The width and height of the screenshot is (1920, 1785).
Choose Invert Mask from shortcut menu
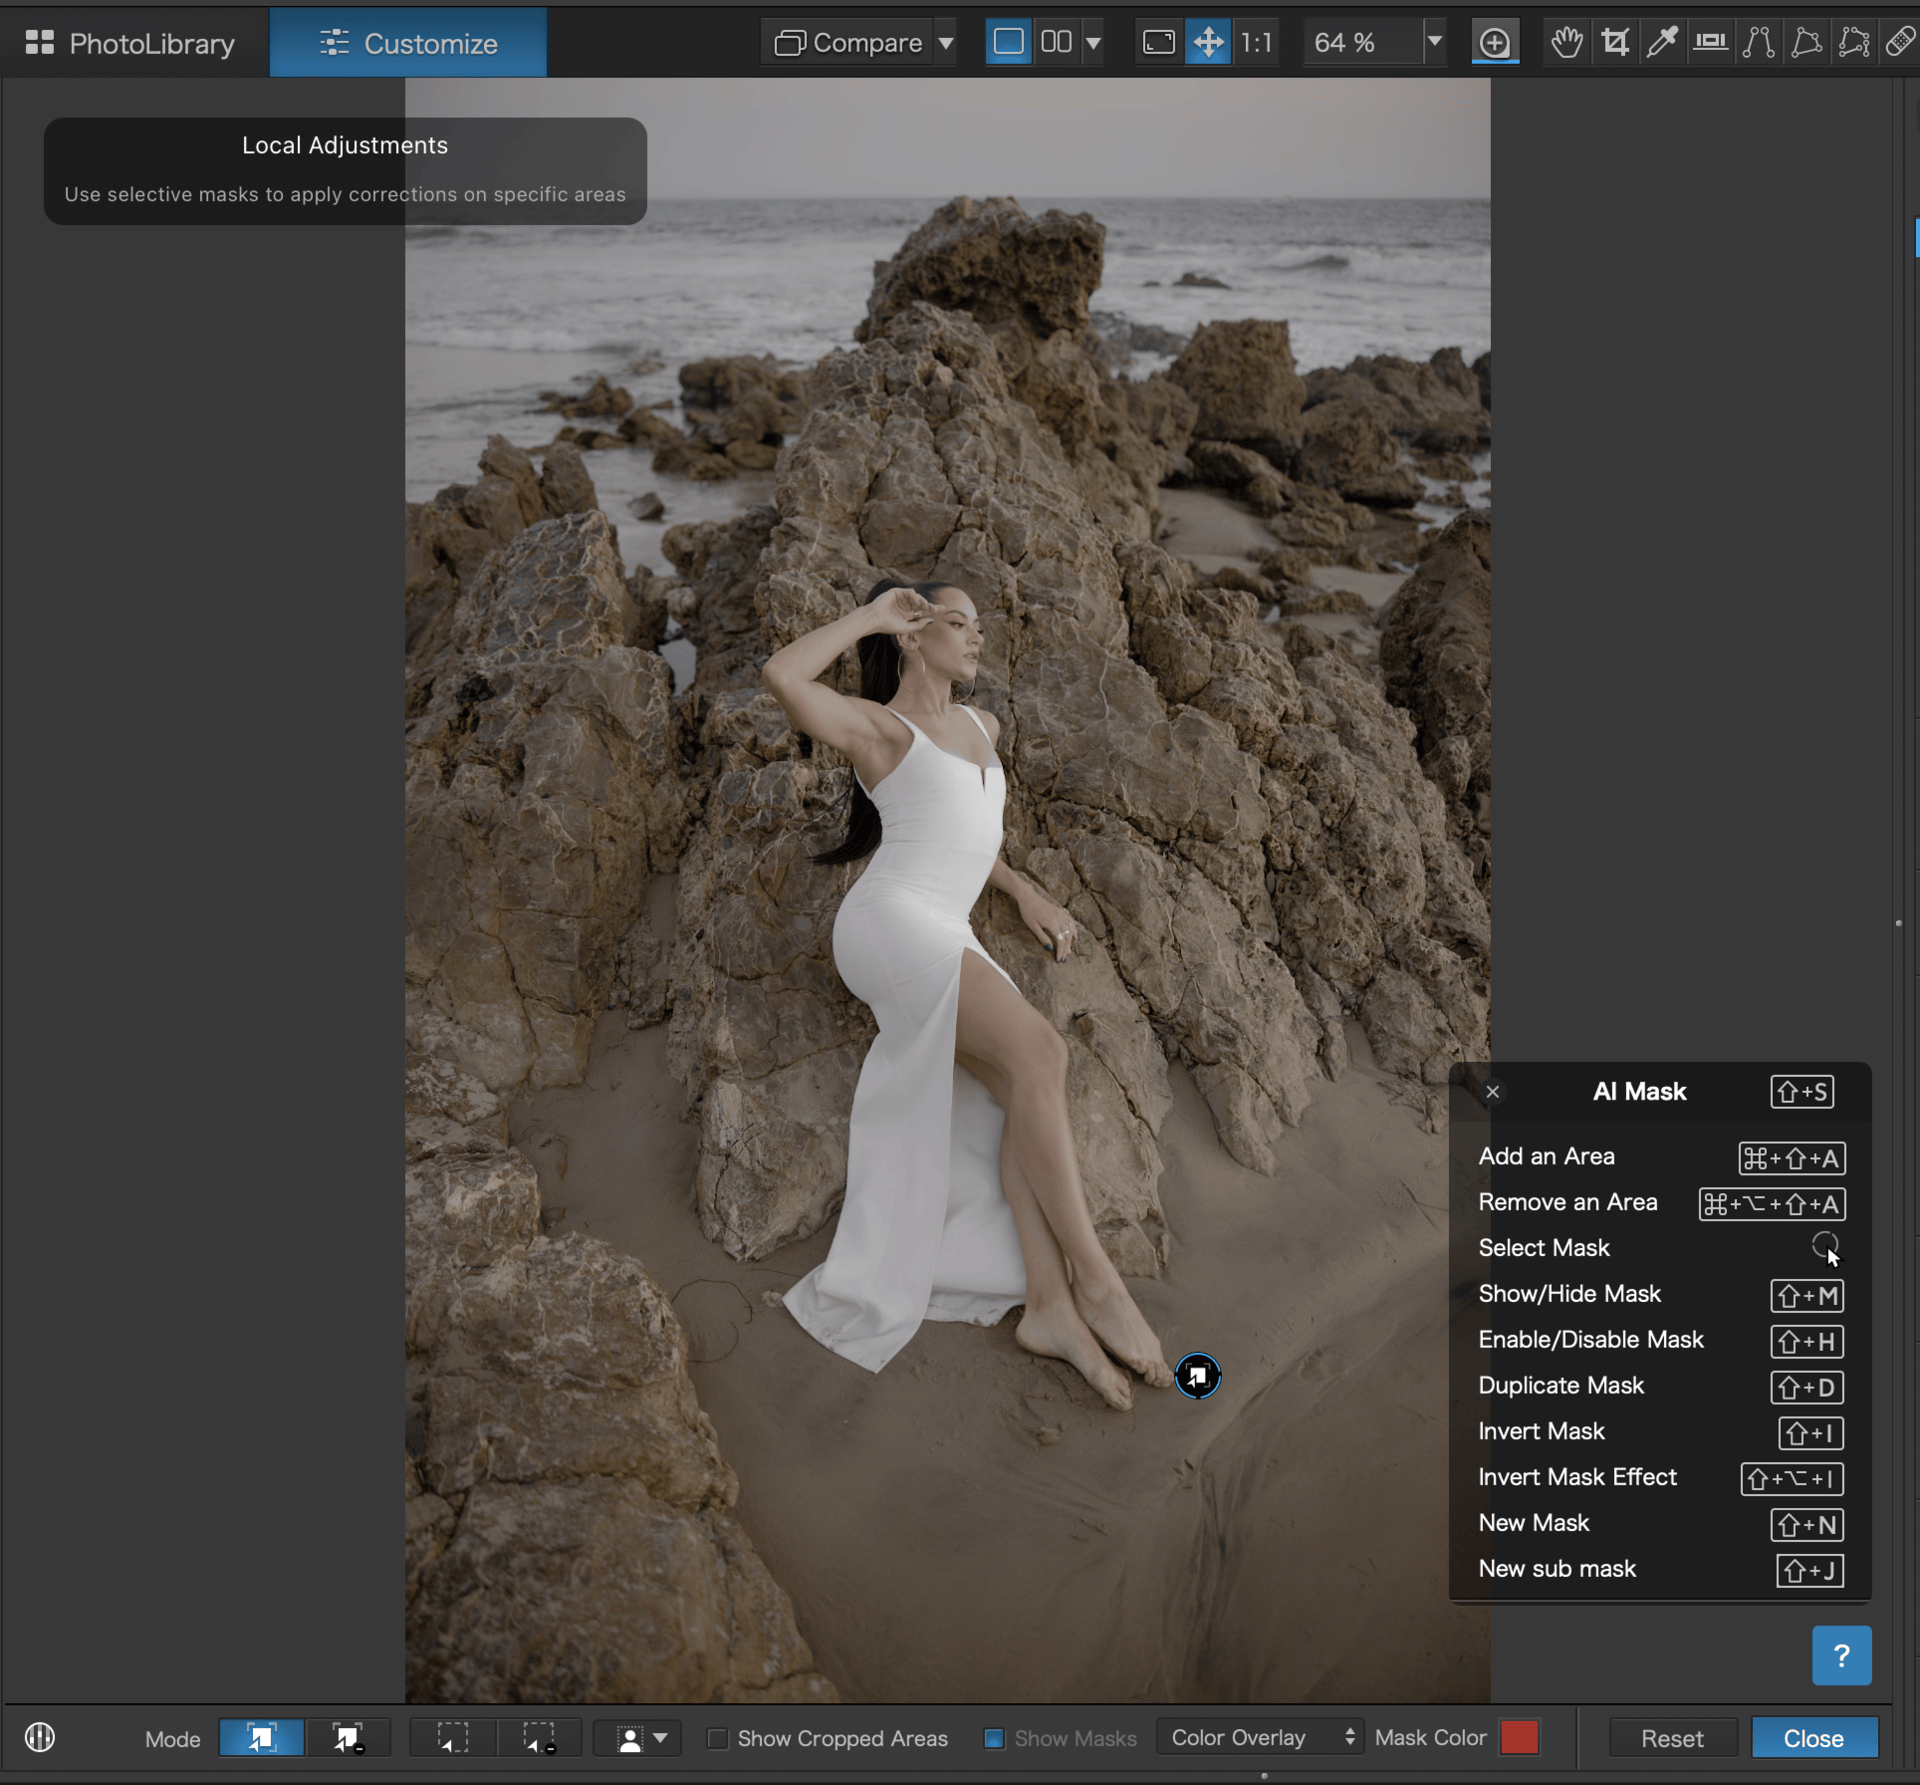coord(1541,1431)
